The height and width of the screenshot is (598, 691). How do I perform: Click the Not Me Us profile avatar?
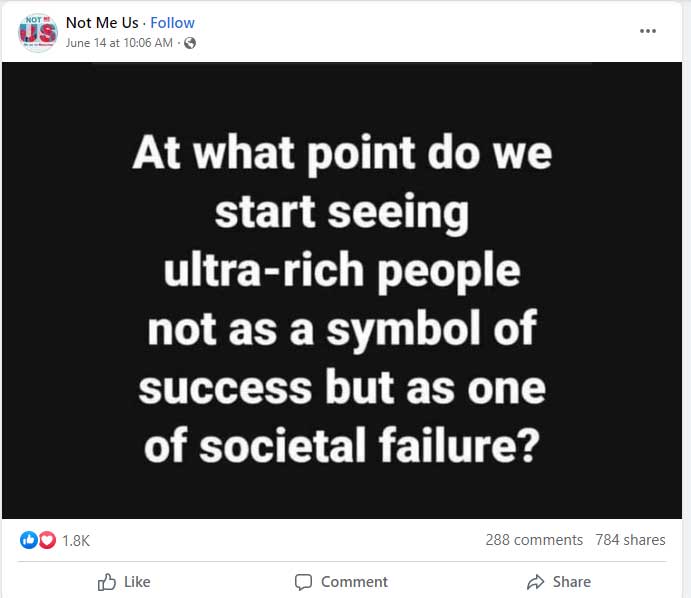click(37, 32)
